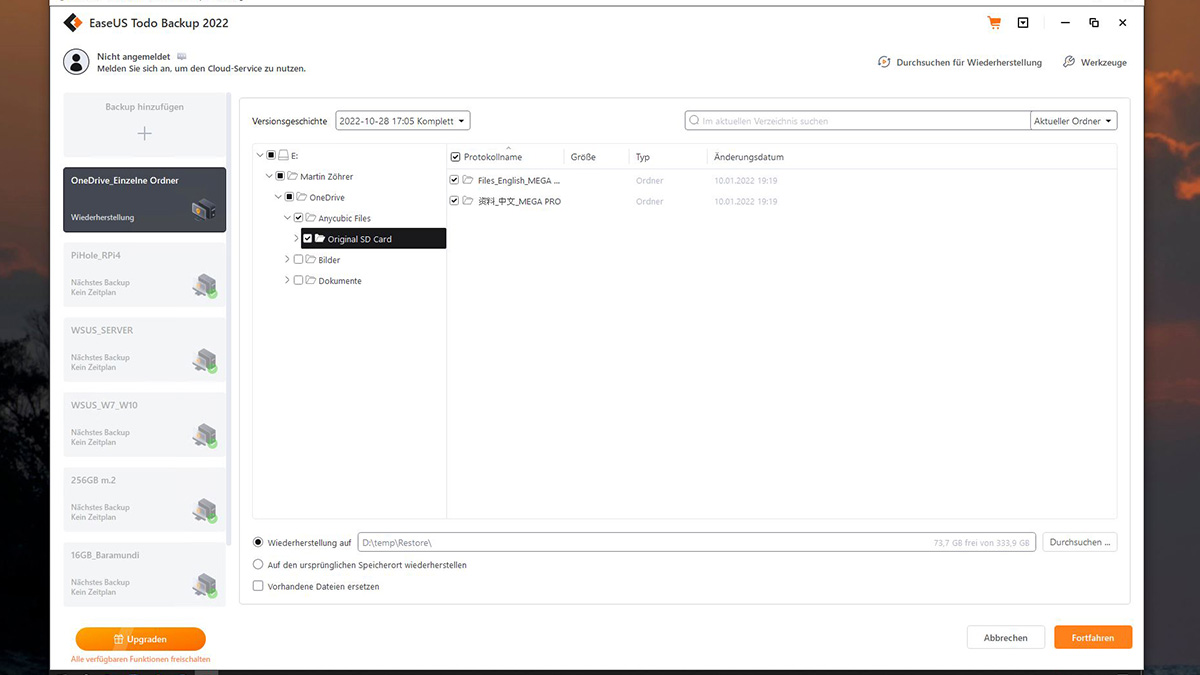Screen dimensions: 1200x675
Task: Click the Abbrechen button
Action: pos(1005,637)
